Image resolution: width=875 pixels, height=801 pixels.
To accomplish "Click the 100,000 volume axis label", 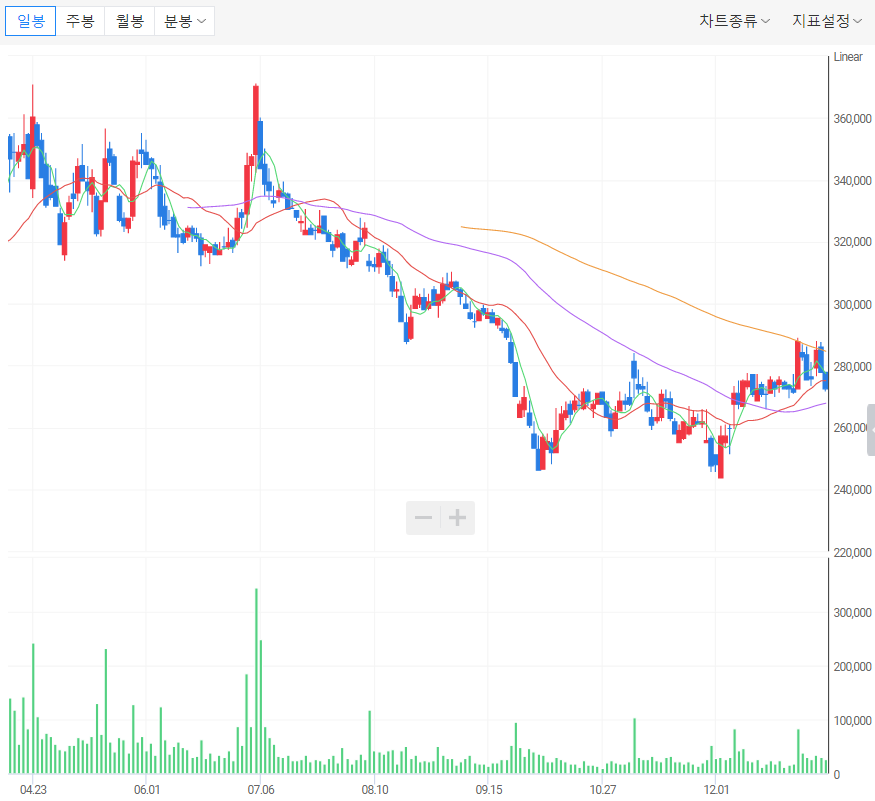I will coord(852,721).
